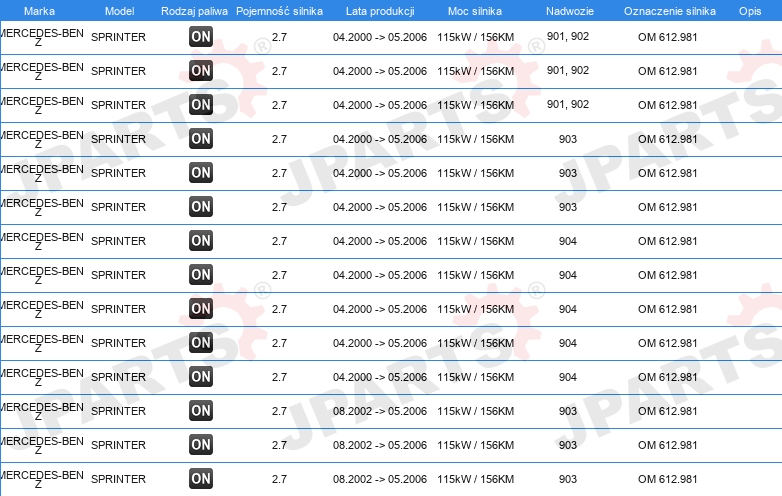Click ON diesel icon in third 901, 902 row

click(x=201, y=105)
